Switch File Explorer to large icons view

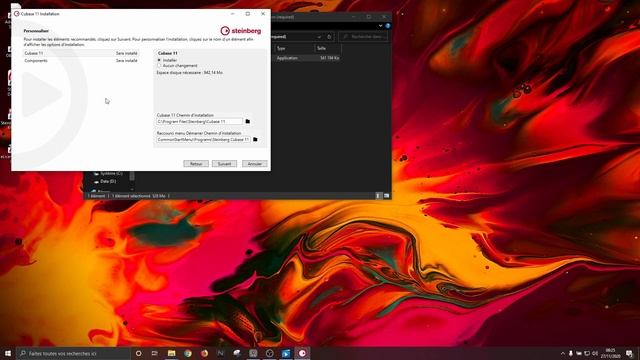click(x=387, y=196)
